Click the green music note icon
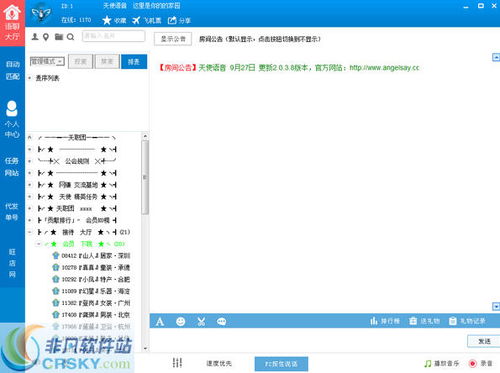Viewport: 500px width, 373px height. tap(428, 363)
